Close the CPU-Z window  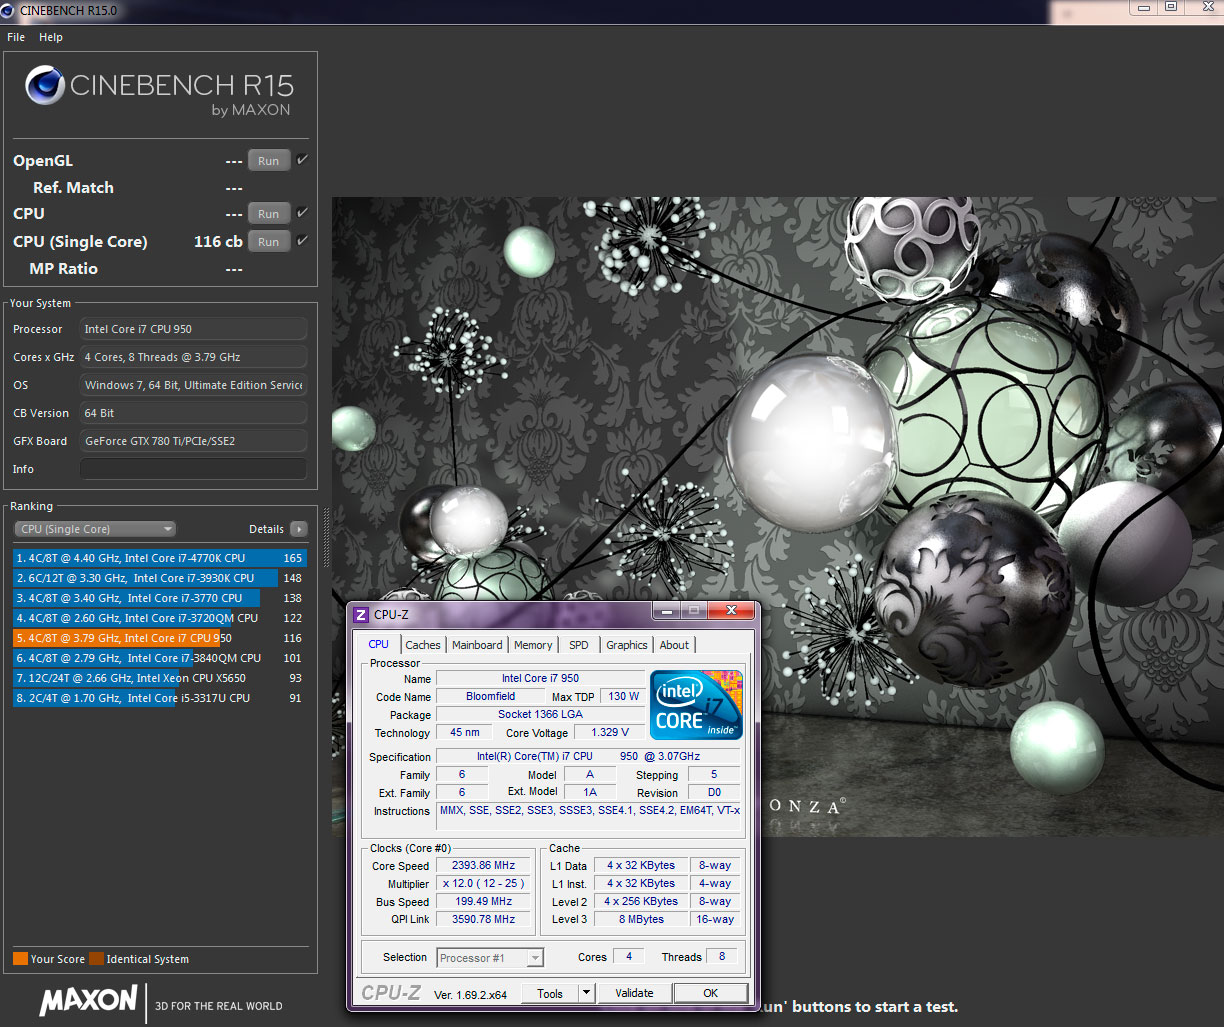click(x=731, y=609)
